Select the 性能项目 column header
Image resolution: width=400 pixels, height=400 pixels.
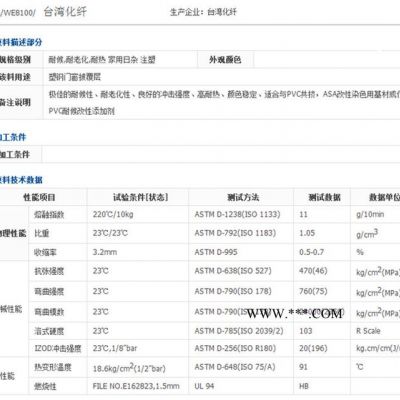39,197
